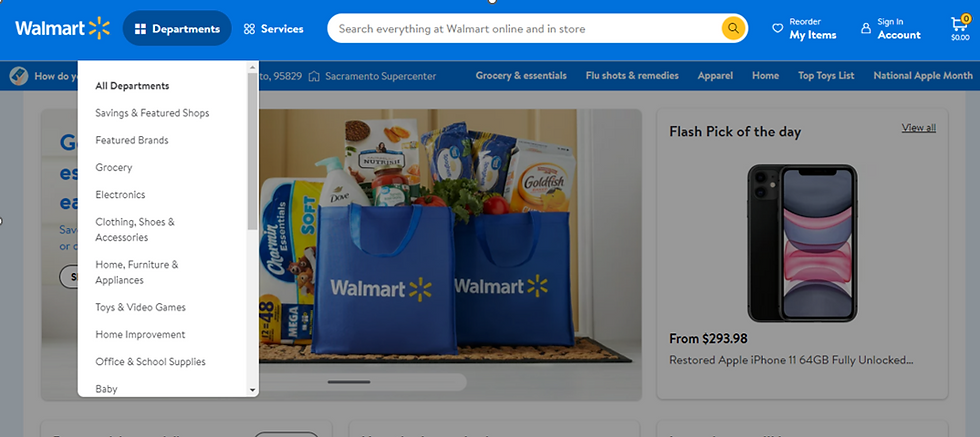This screenshot has height=437, width=980.
Task: Click the View all link
Action: pyautogui.click(x=918, y=128)
